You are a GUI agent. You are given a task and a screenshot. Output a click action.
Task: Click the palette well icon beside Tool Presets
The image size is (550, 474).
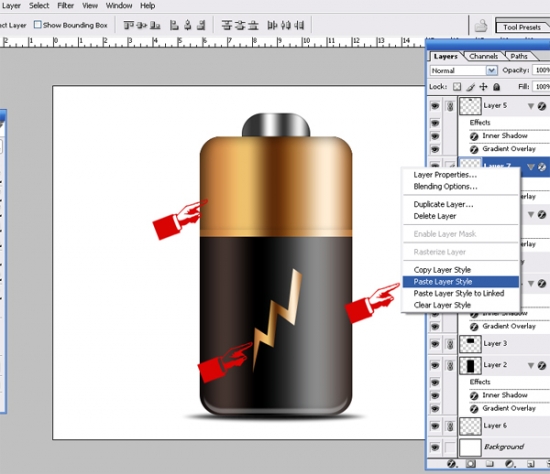point(481,26)
